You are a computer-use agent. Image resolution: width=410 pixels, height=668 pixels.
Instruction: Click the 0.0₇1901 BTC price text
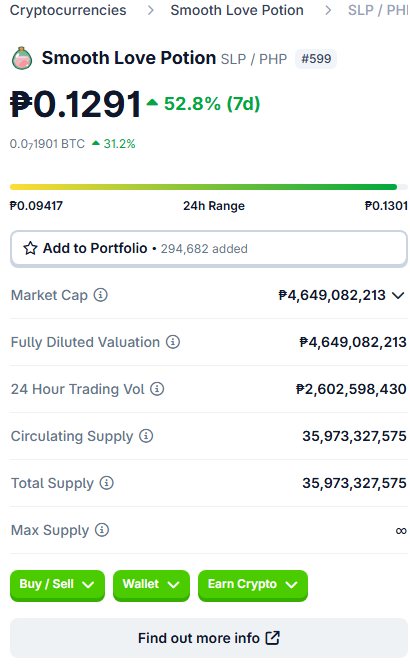(x=47, y=144)
